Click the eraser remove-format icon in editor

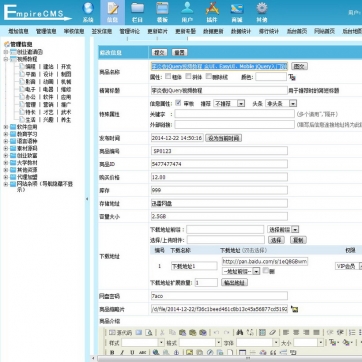click(x=273, y=332)
